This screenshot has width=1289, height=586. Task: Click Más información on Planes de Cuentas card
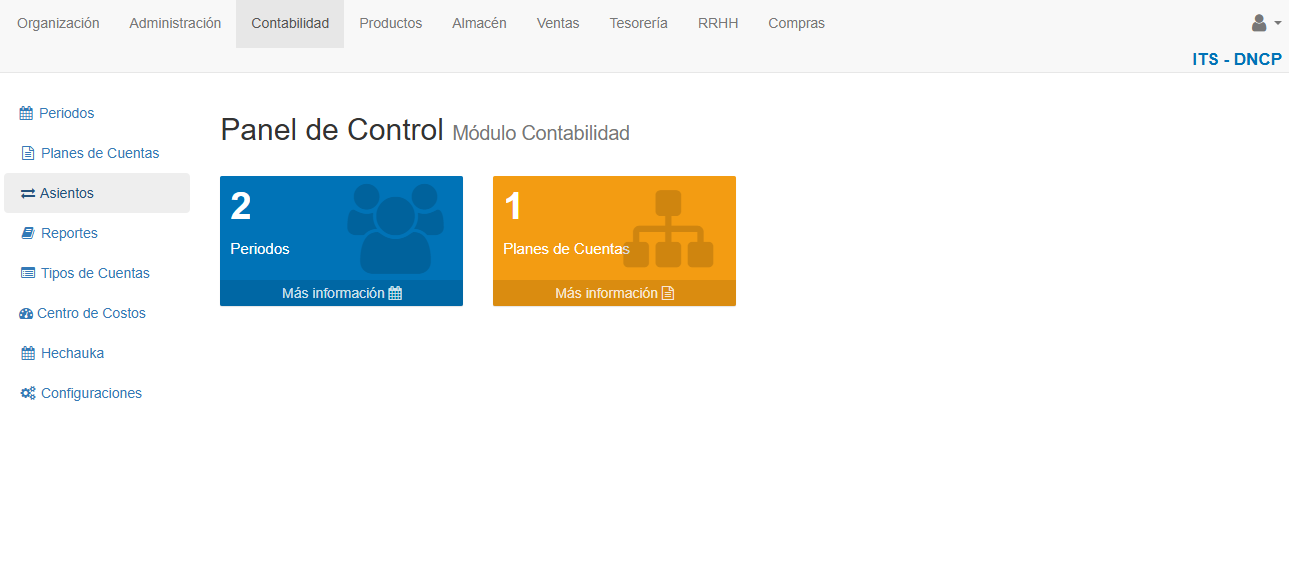coord(614,292)
